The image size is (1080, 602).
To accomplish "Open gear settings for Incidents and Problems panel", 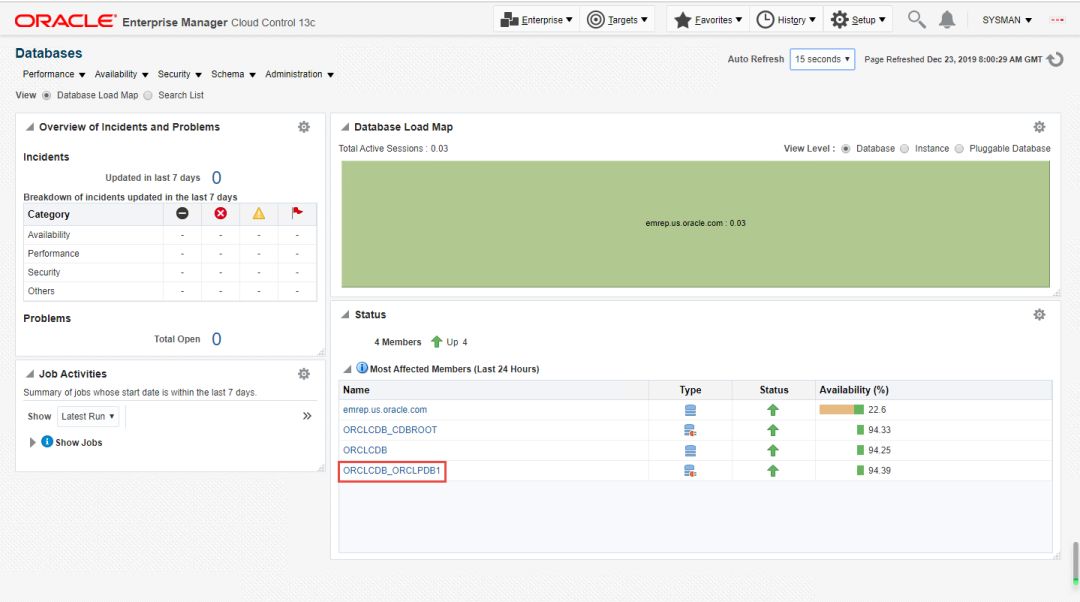I will tap(304, 127).
